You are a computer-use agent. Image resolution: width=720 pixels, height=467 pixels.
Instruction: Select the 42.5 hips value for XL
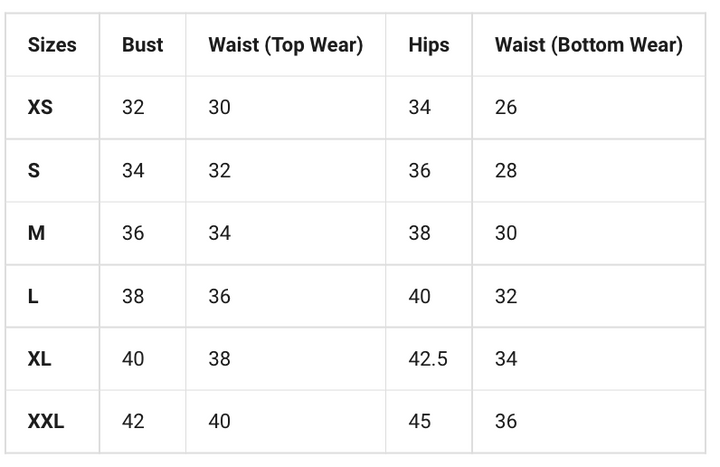click(x=428, y=359)
